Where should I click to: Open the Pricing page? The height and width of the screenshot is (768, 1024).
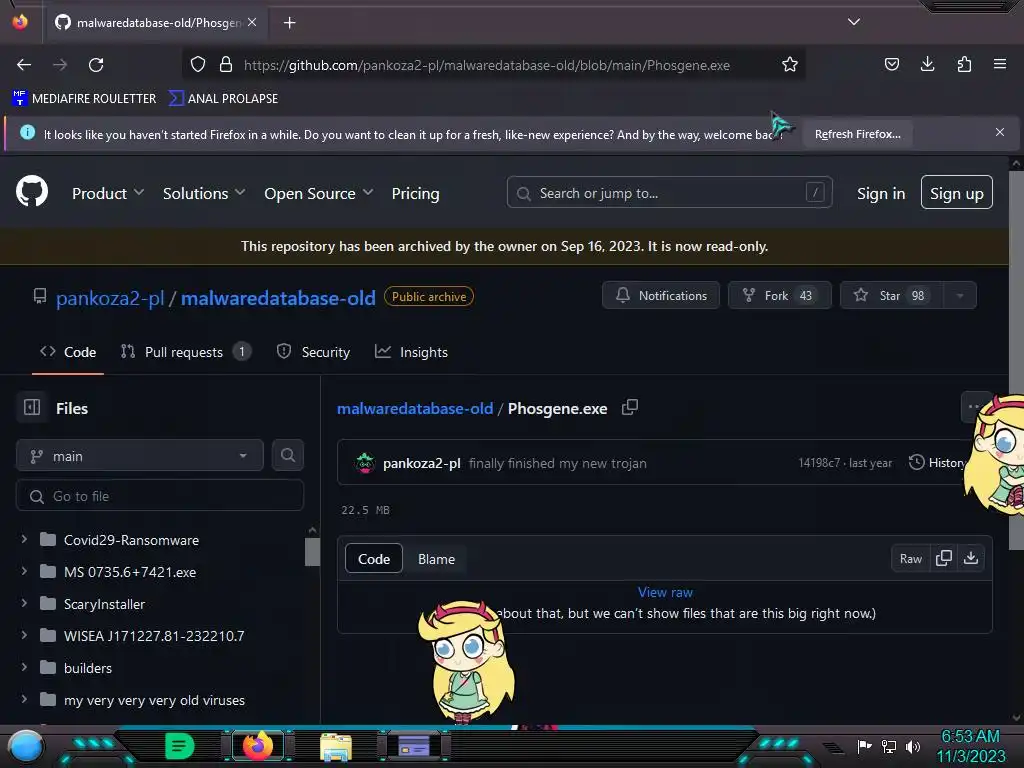[x=415, y=193]
